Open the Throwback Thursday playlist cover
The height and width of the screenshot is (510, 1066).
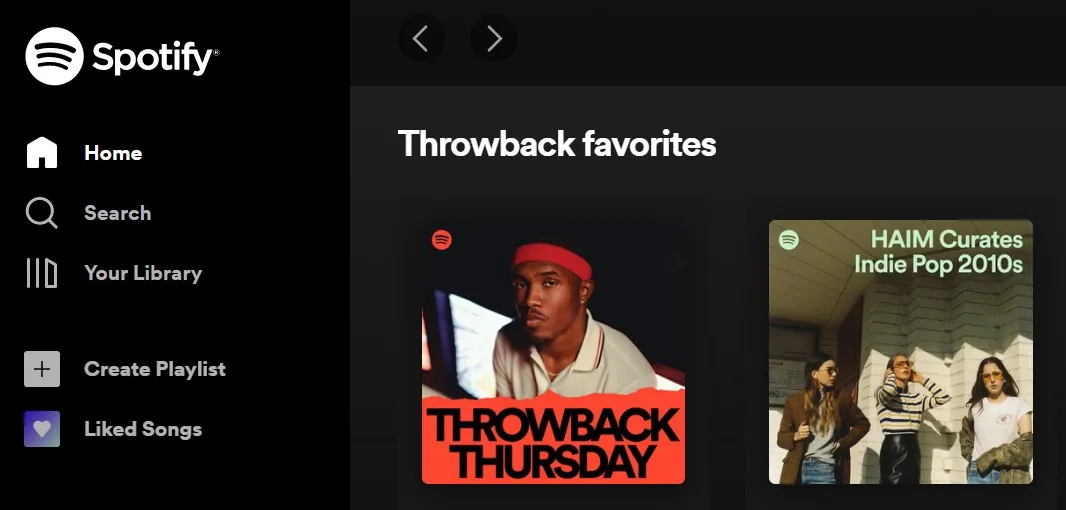(553, 352)
